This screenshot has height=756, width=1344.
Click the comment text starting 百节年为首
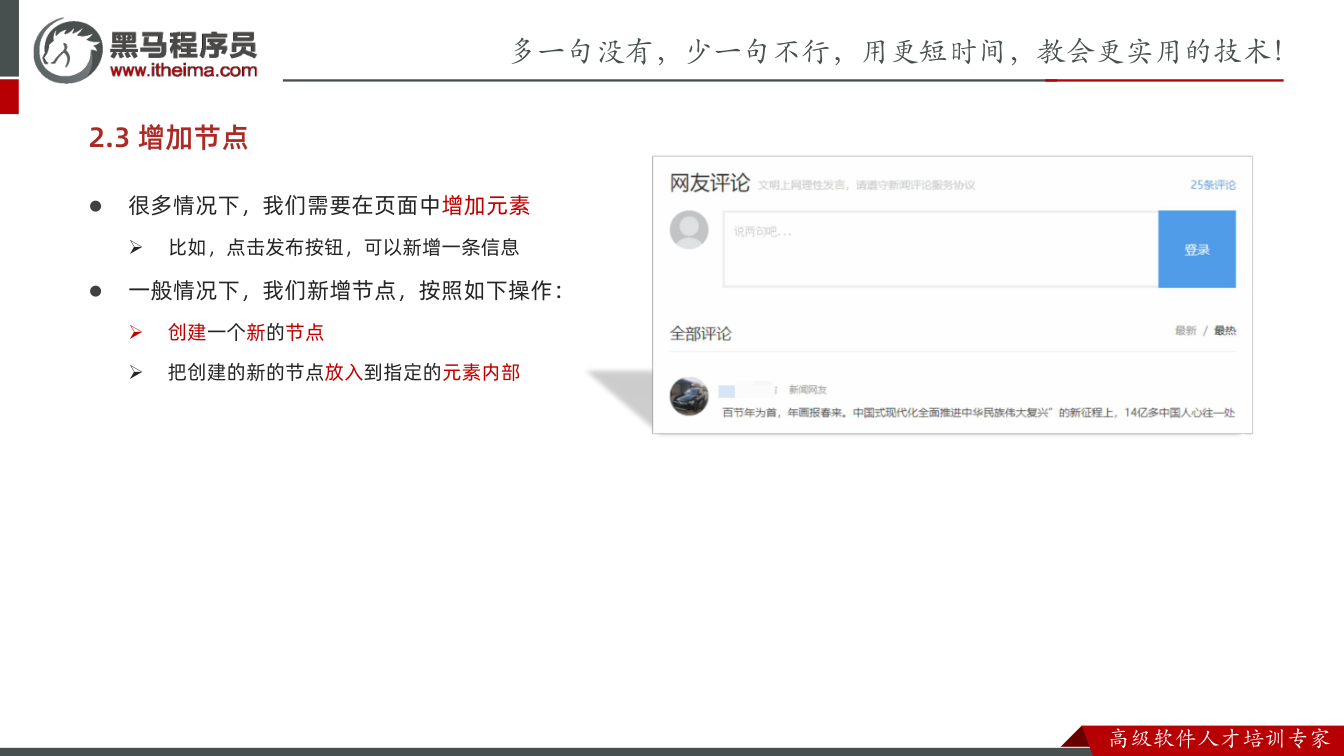tap(979, 412)
